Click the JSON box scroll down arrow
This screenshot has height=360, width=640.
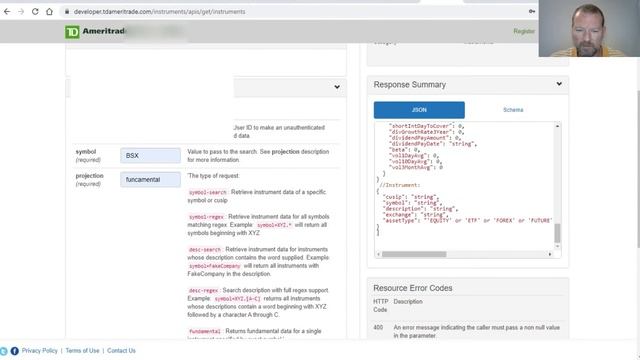(x=557, y=247)
